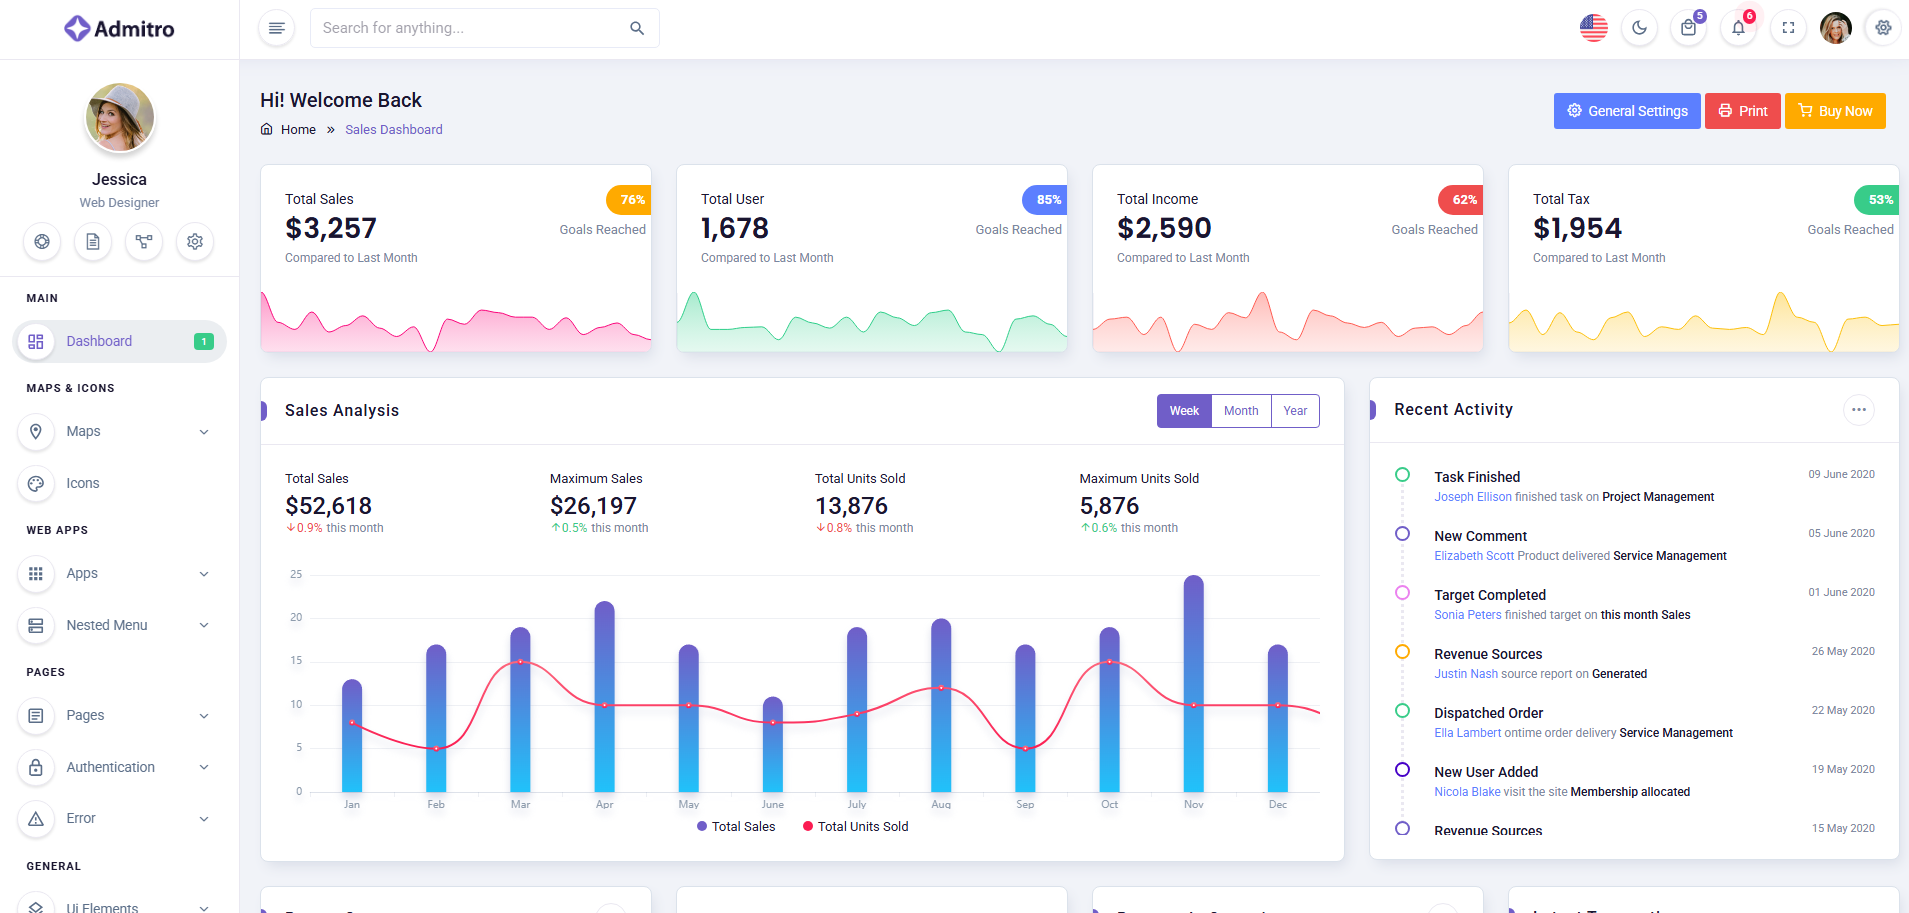
Task: Click the 85% goals badge on Total User
Action: pos(1045,200)
